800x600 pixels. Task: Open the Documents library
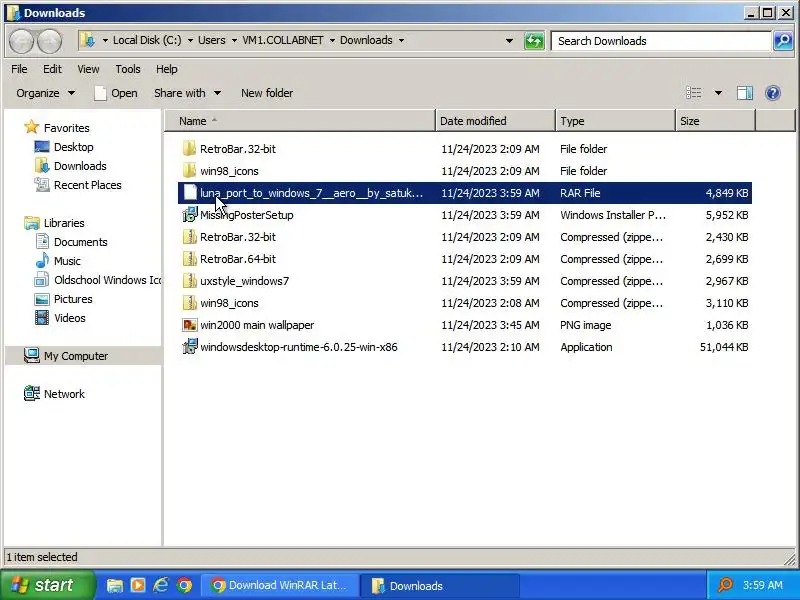coord(81,242)
